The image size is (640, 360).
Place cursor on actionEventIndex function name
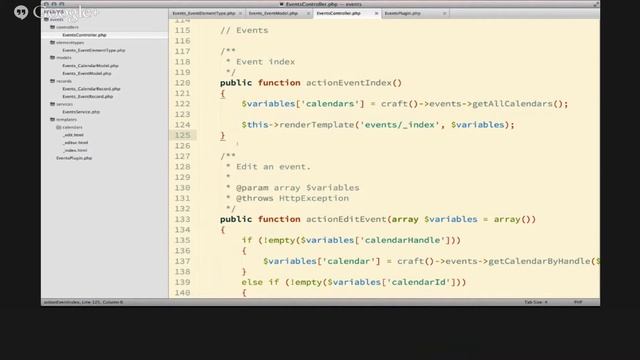click(x=349, y=83)
